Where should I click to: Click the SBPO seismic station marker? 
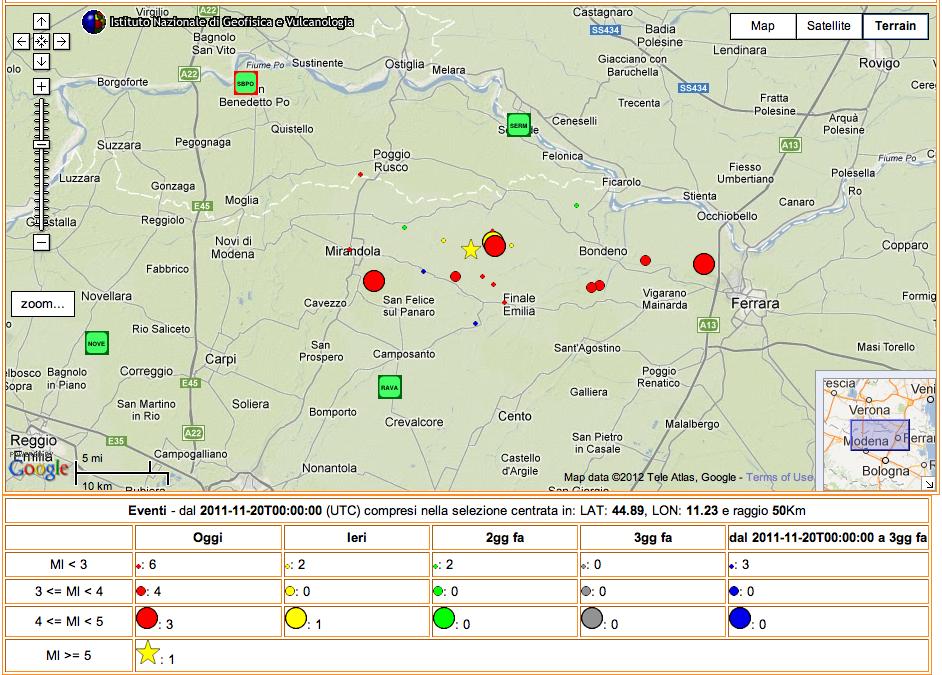coord(245,83)
